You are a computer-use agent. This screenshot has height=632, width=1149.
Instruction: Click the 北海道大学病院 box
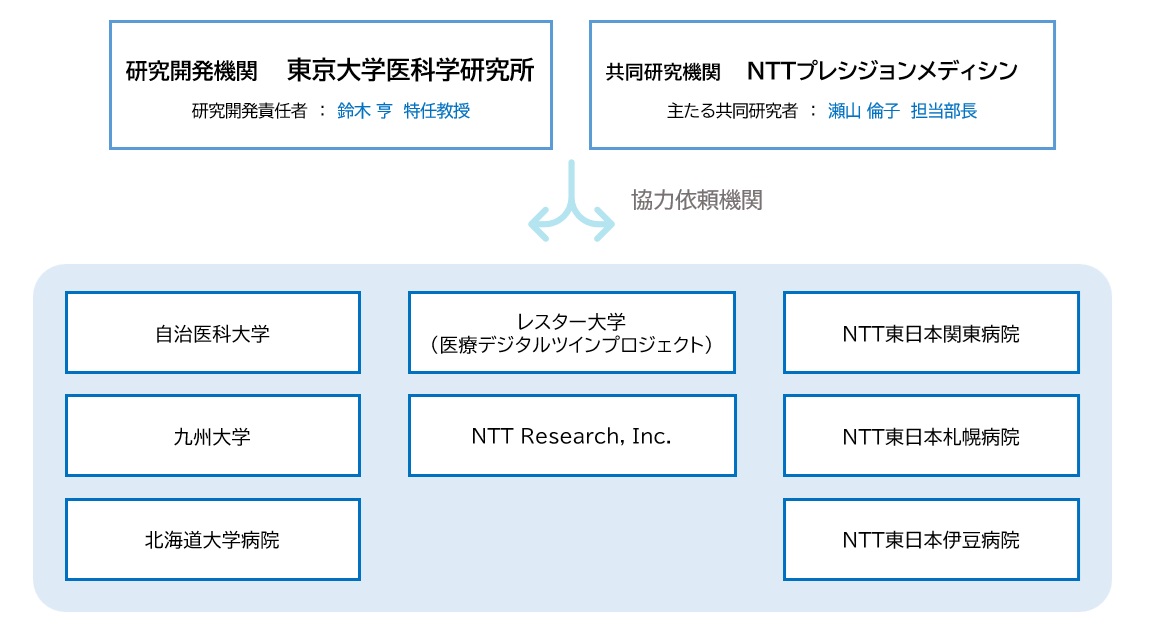(x=213, y=540)
